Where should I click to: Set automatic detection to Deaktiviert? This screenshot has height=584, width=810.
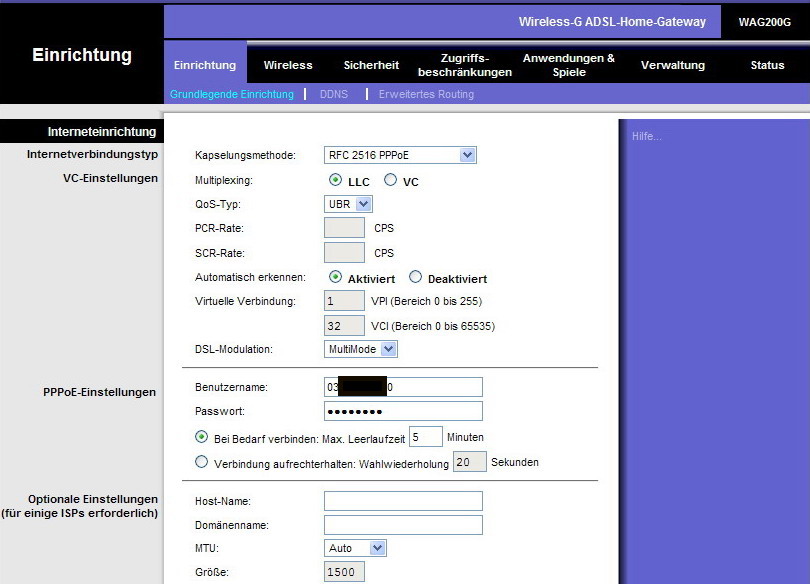coord(416,278)
